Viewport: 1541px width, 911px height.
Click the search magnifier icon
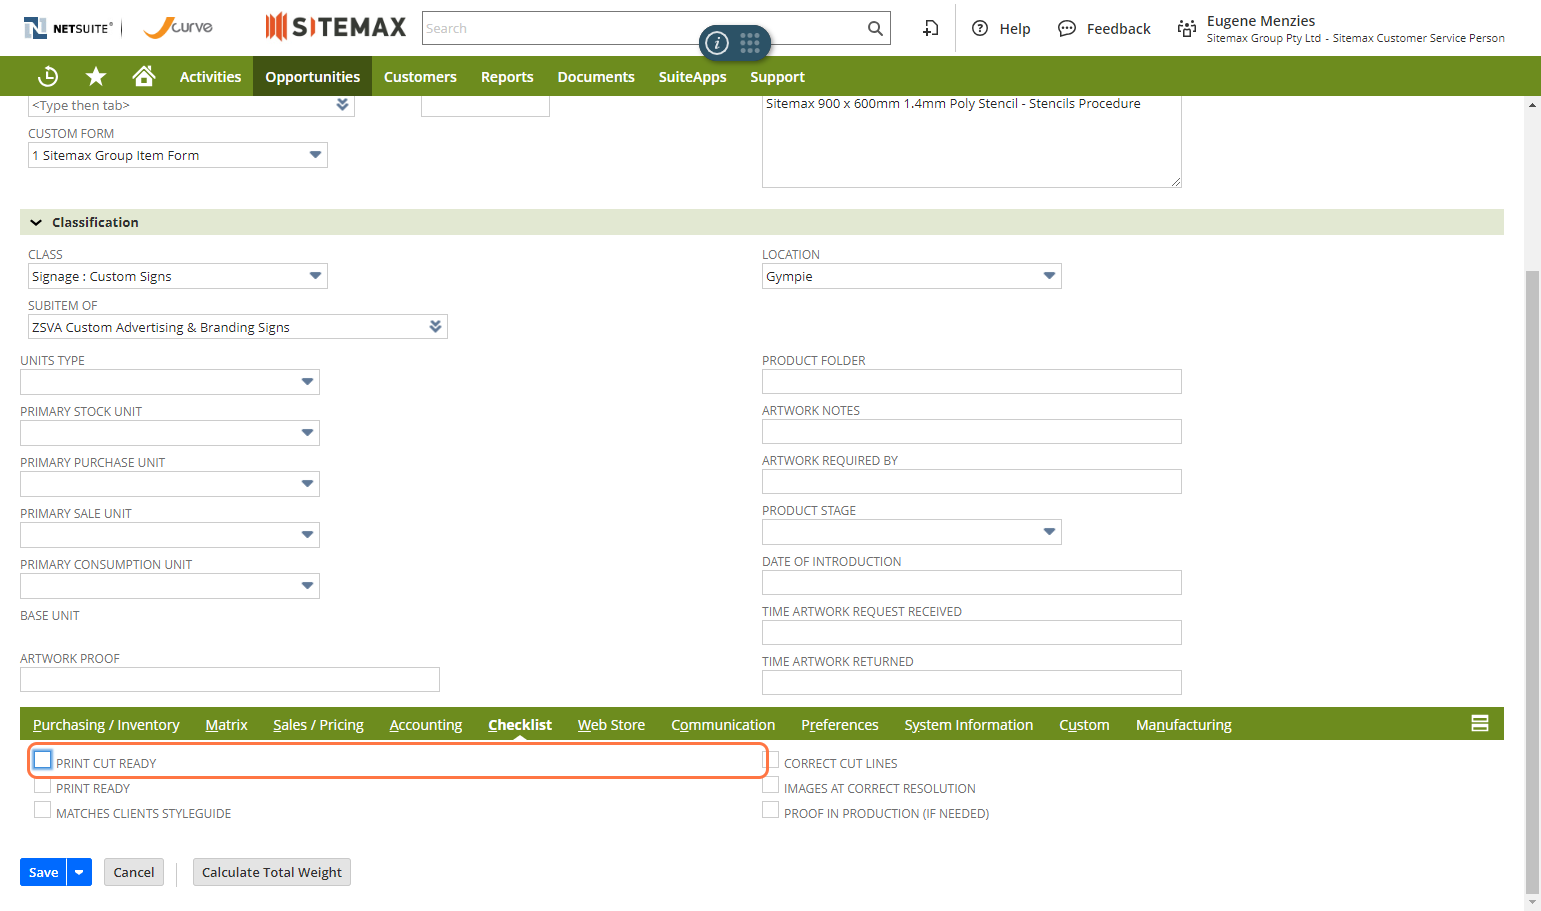coord(875,28)
